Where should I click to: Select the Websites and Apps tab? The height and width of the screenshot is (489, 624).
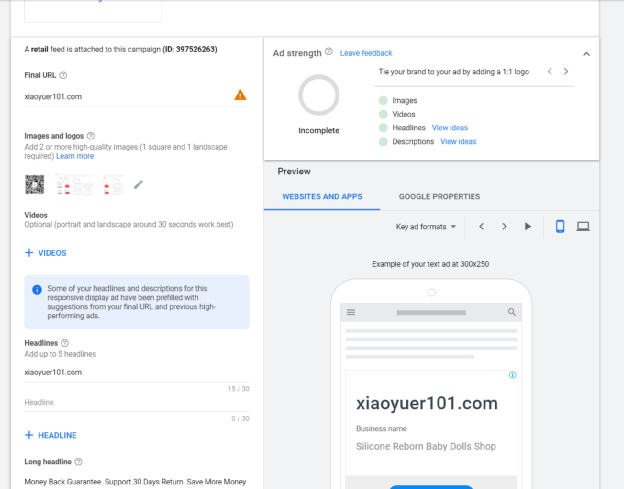click(322, 197)
